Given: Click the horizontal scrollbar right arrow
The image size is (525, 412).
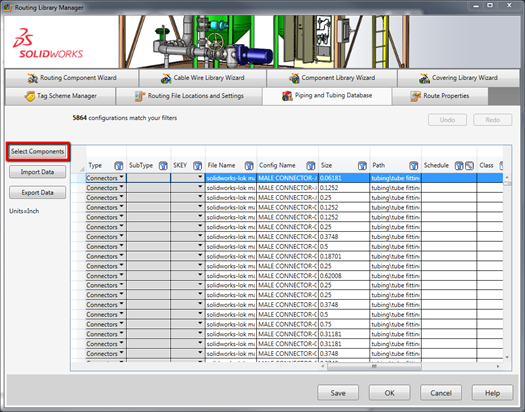Looking at the screenshot, I should tap(498, 366).
